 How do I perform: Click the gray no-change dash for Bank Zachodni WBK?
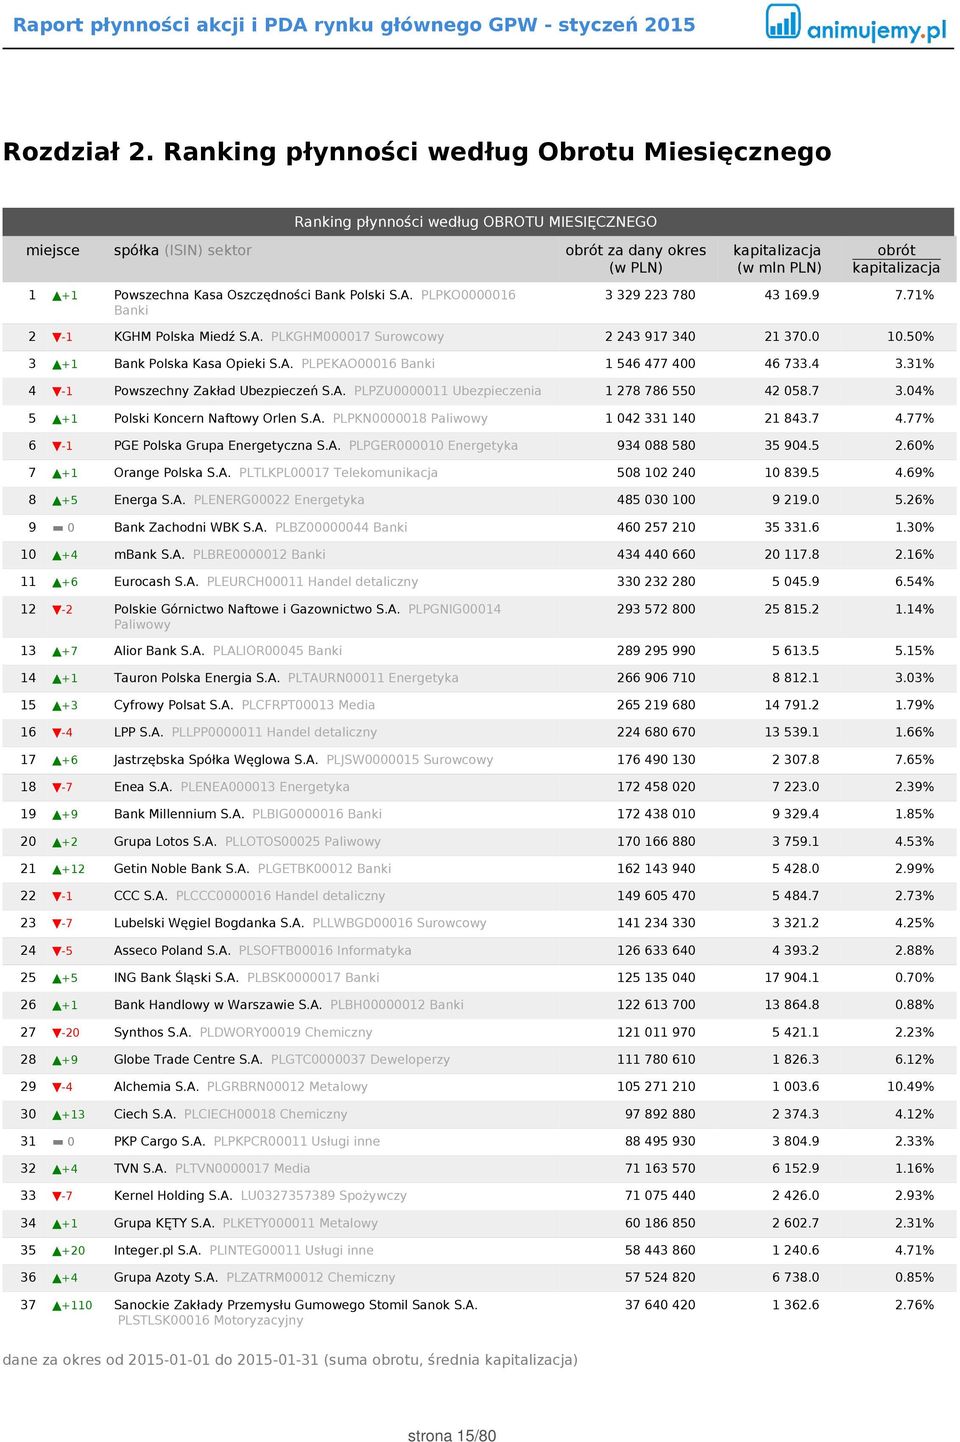[58, 528]
